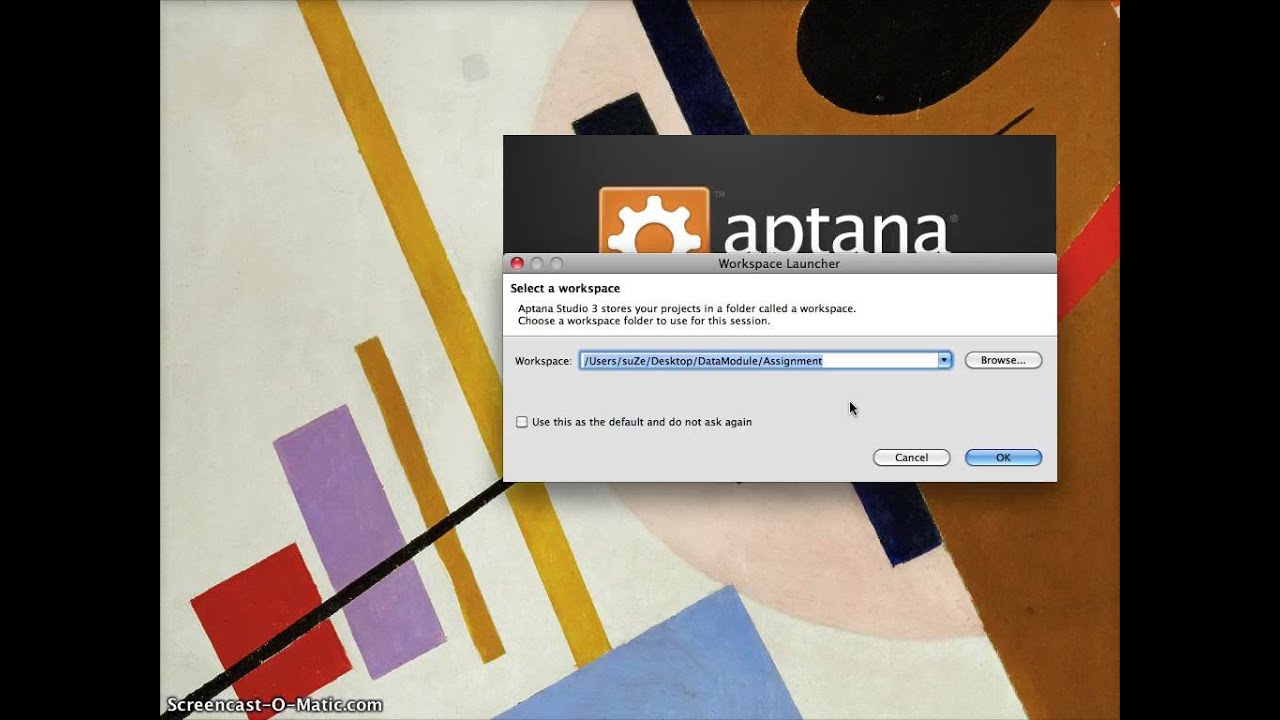
Task: Expand the Workspace path dropdown arrow
Action: point(944,360)
